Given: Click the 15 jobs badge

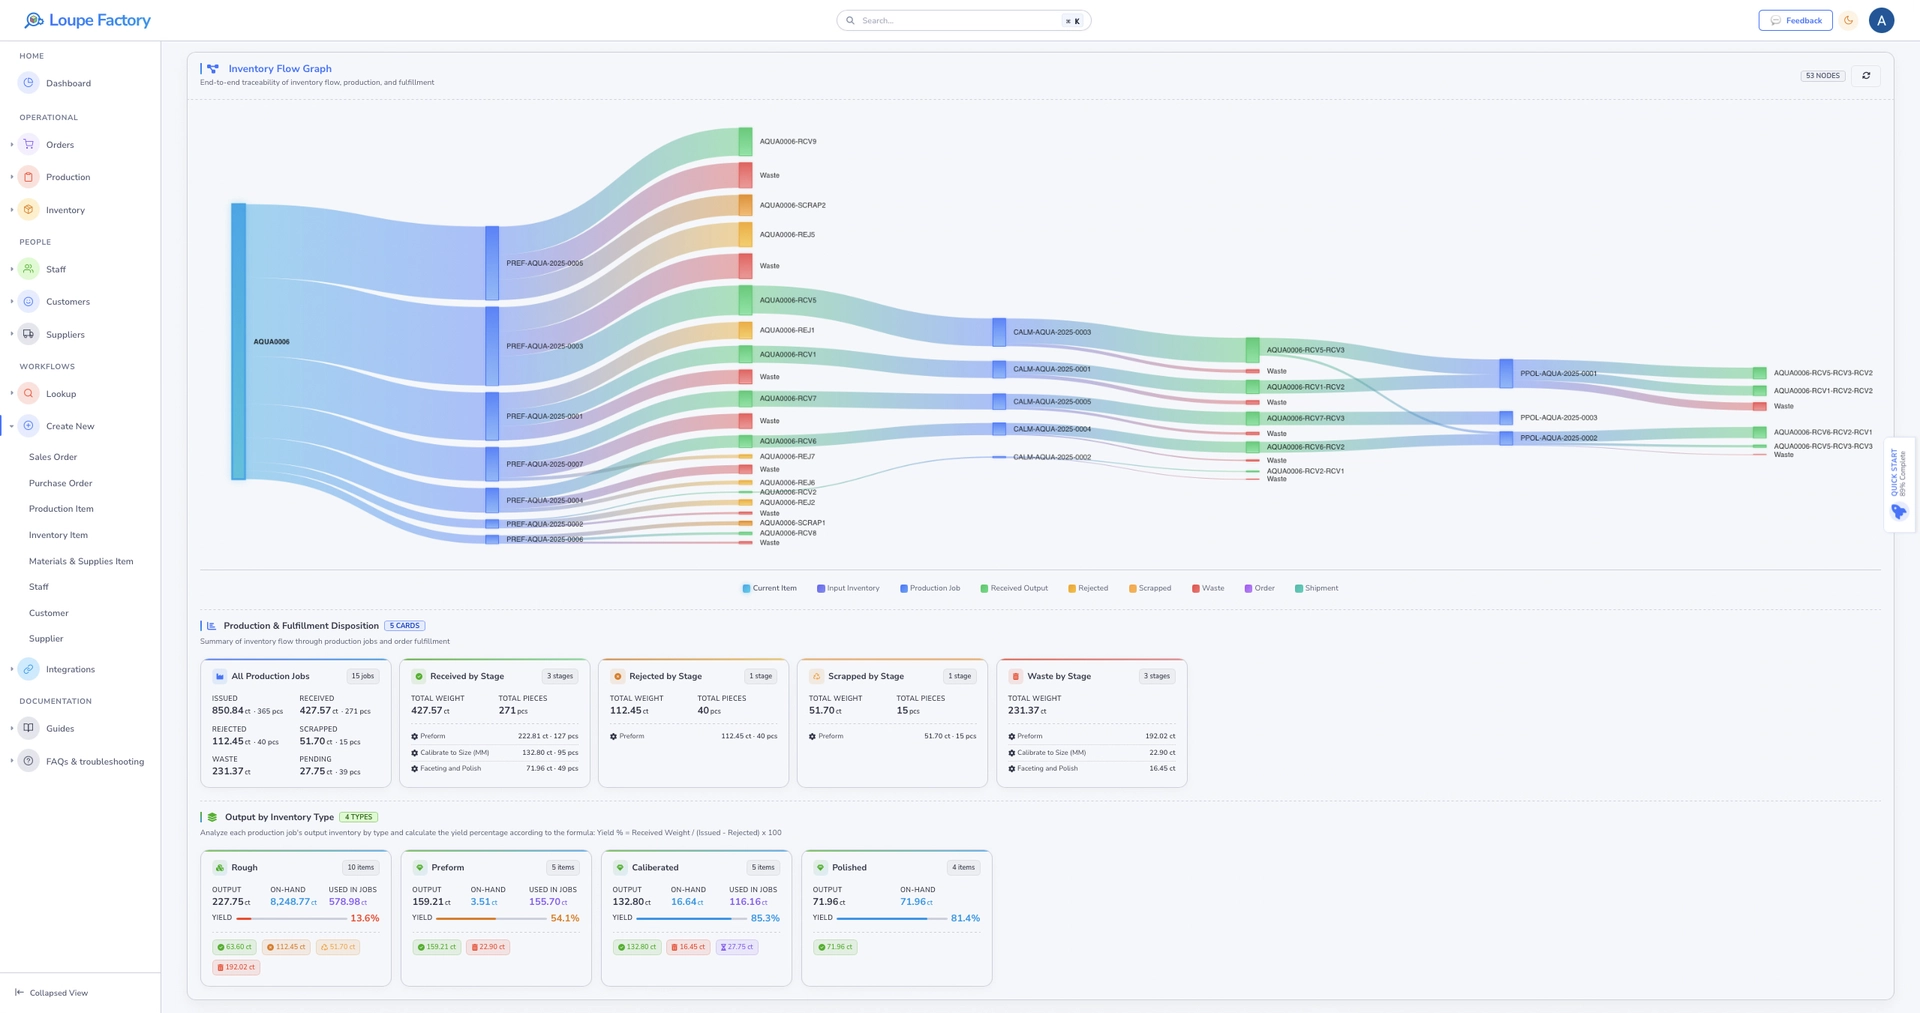Looking at the screenshot, I should point(362,676).
